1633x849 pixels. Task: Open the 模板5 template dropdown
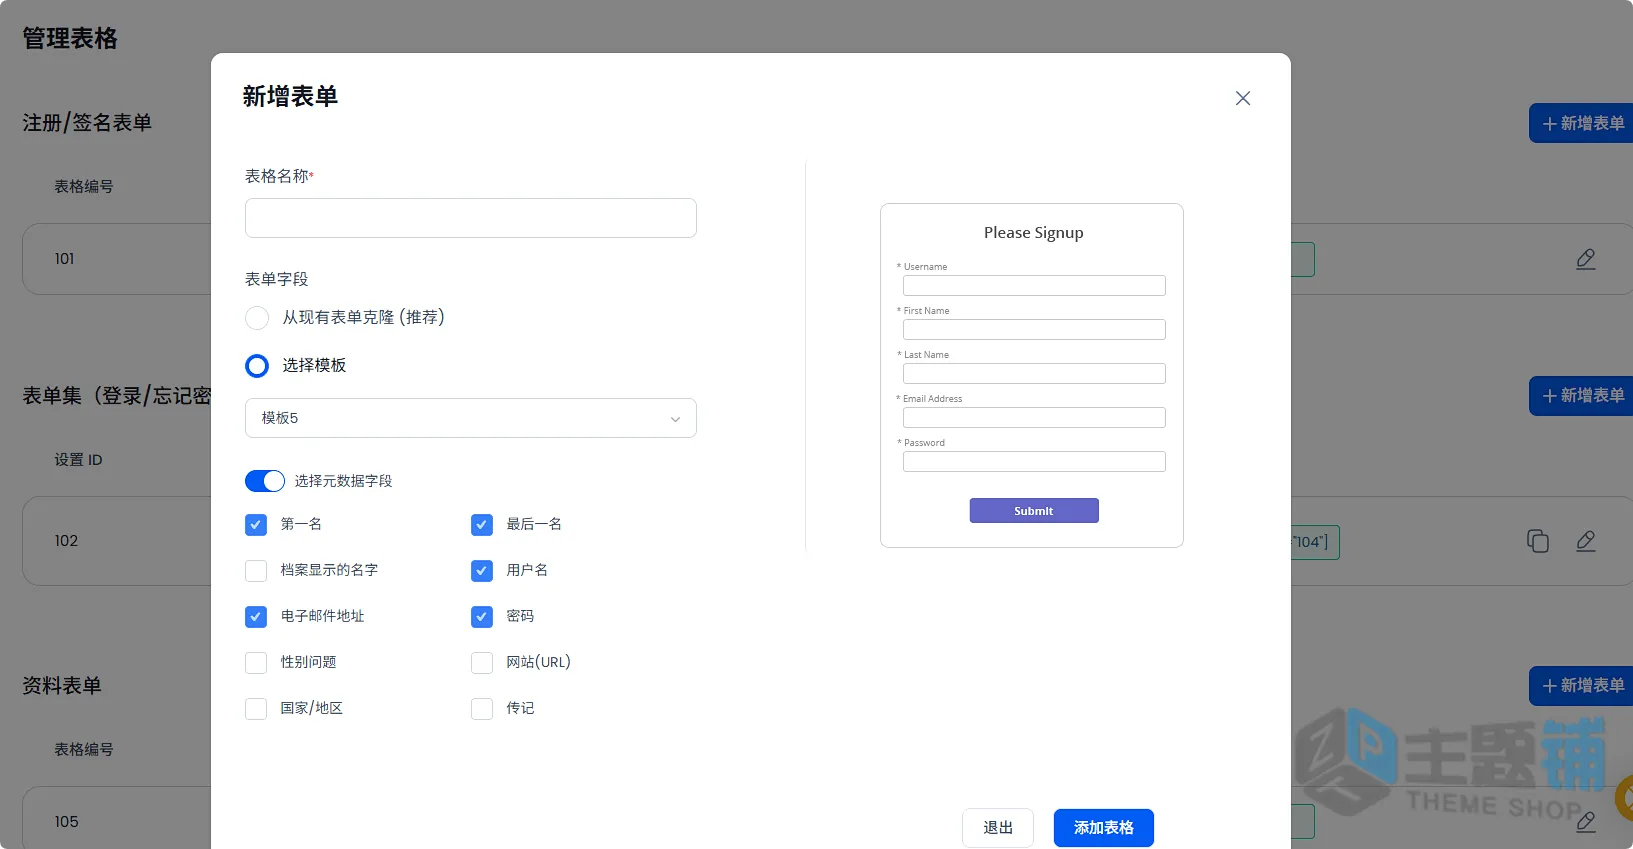point(471,418)
